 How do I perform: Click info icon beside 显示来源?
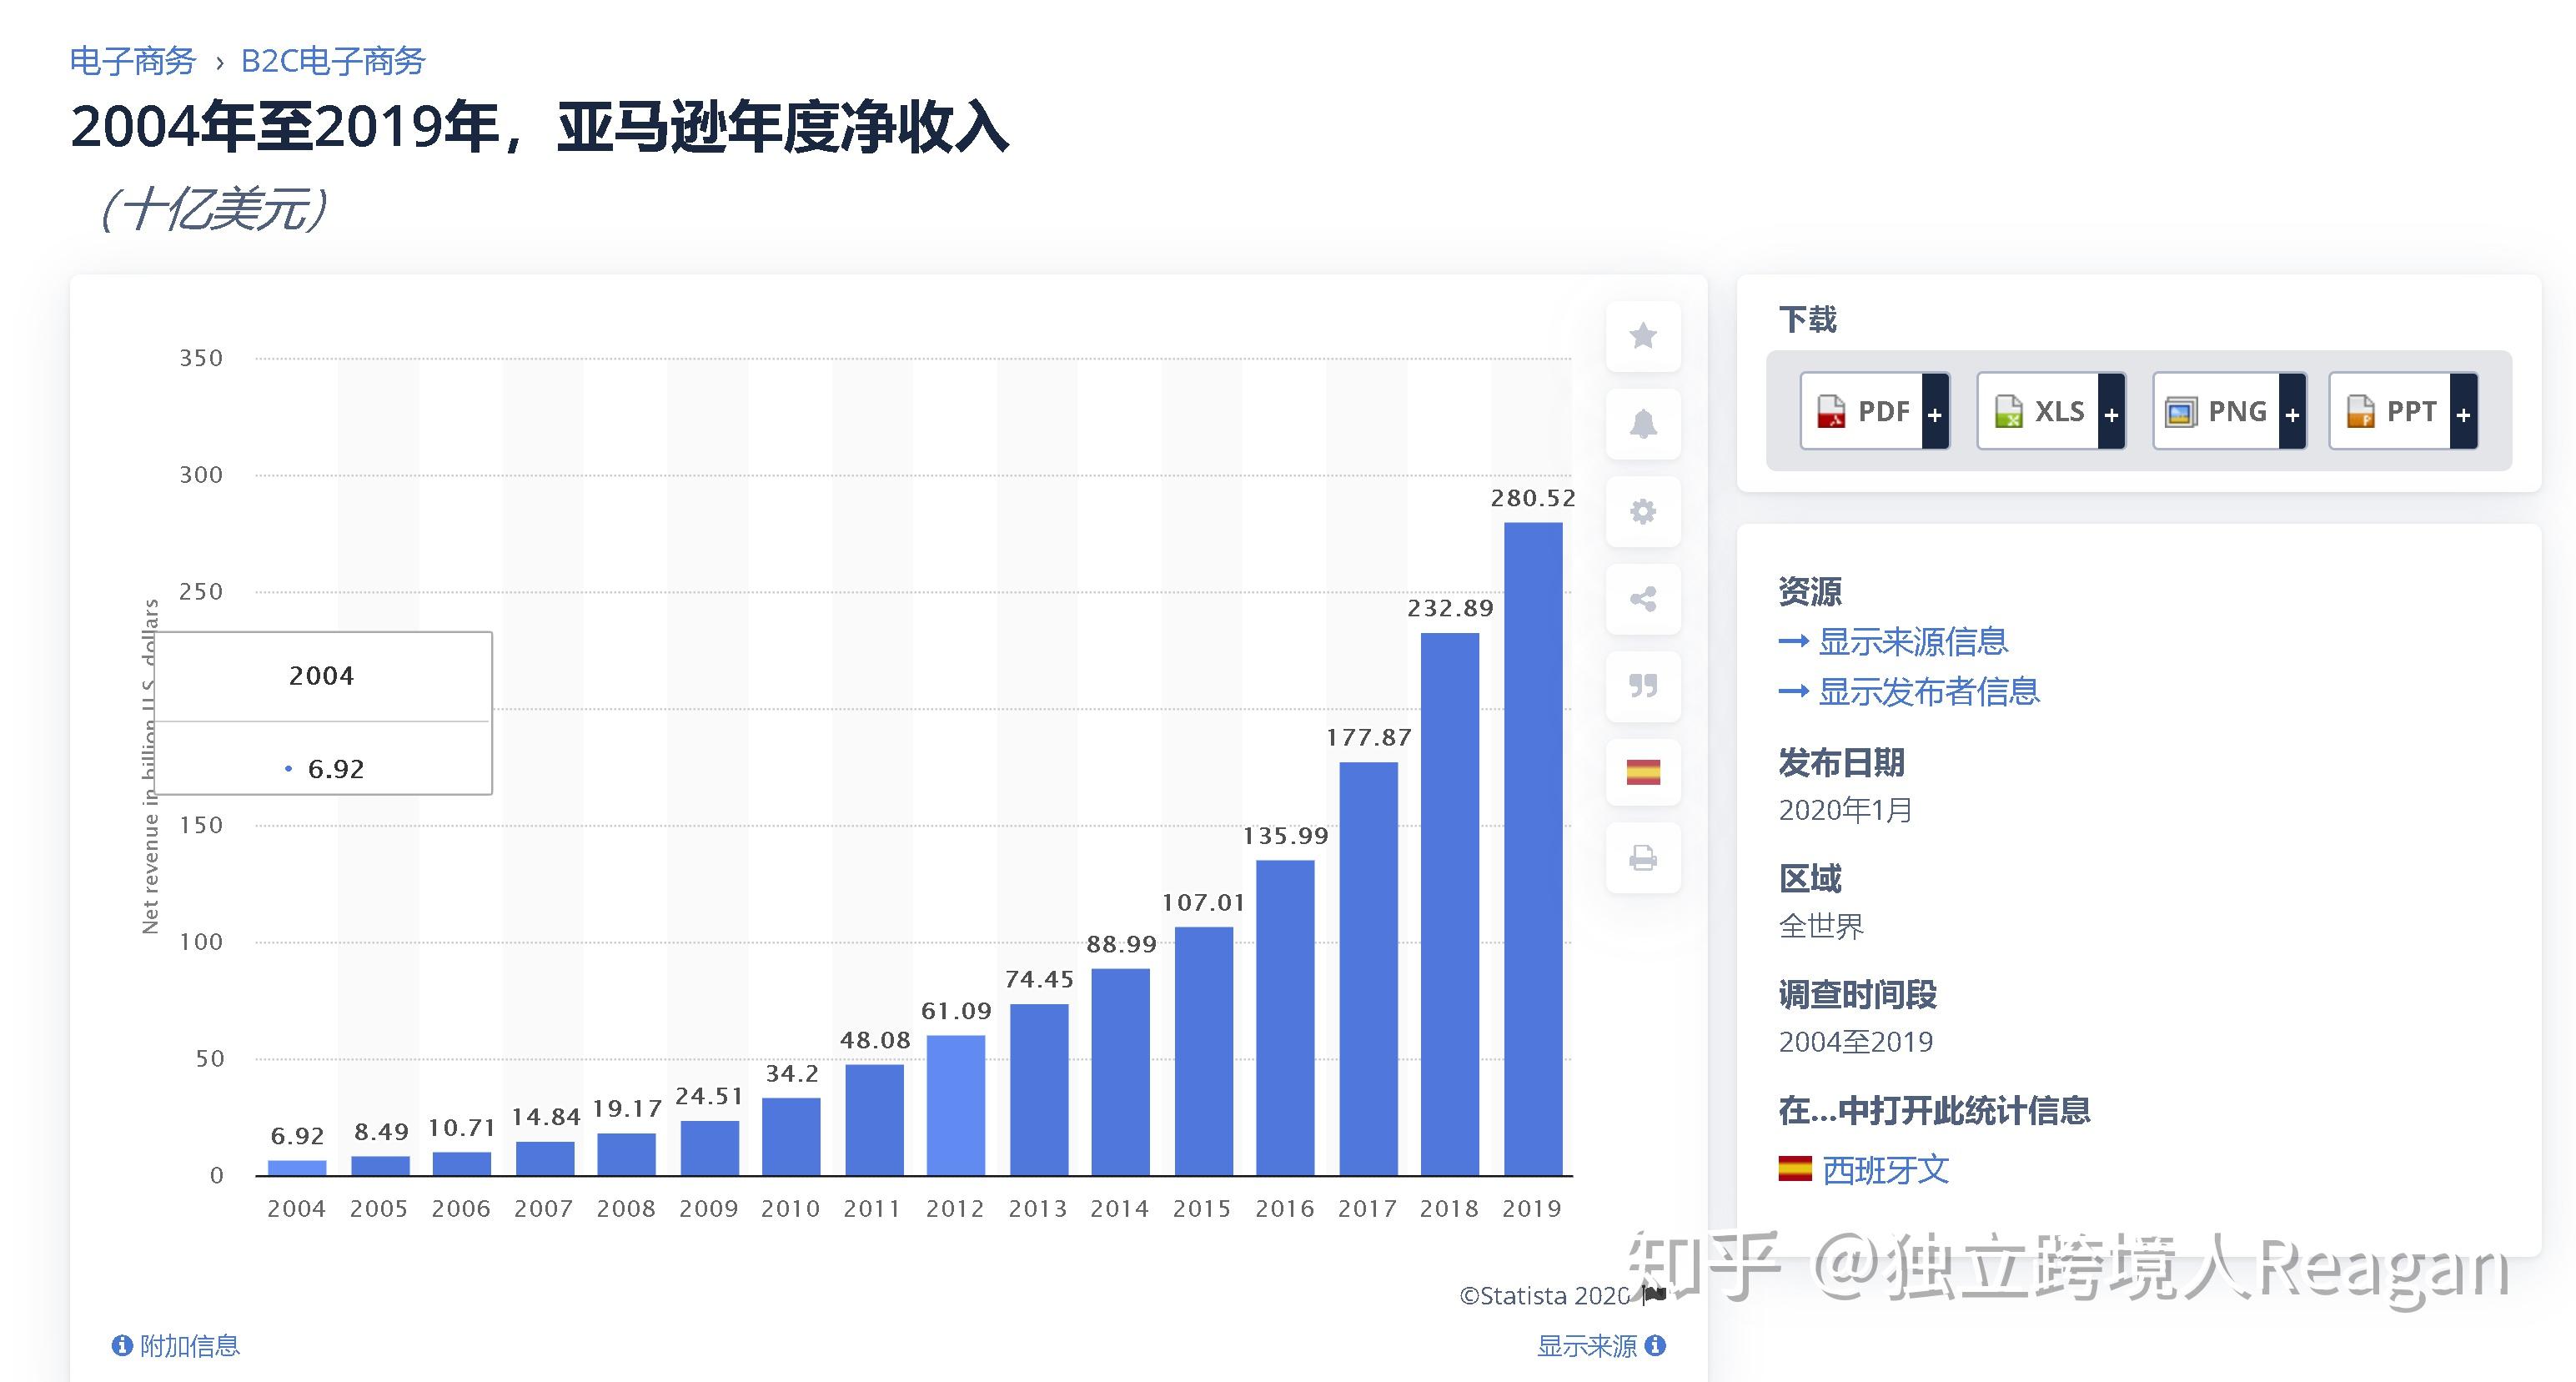tap(1655, 1345)
